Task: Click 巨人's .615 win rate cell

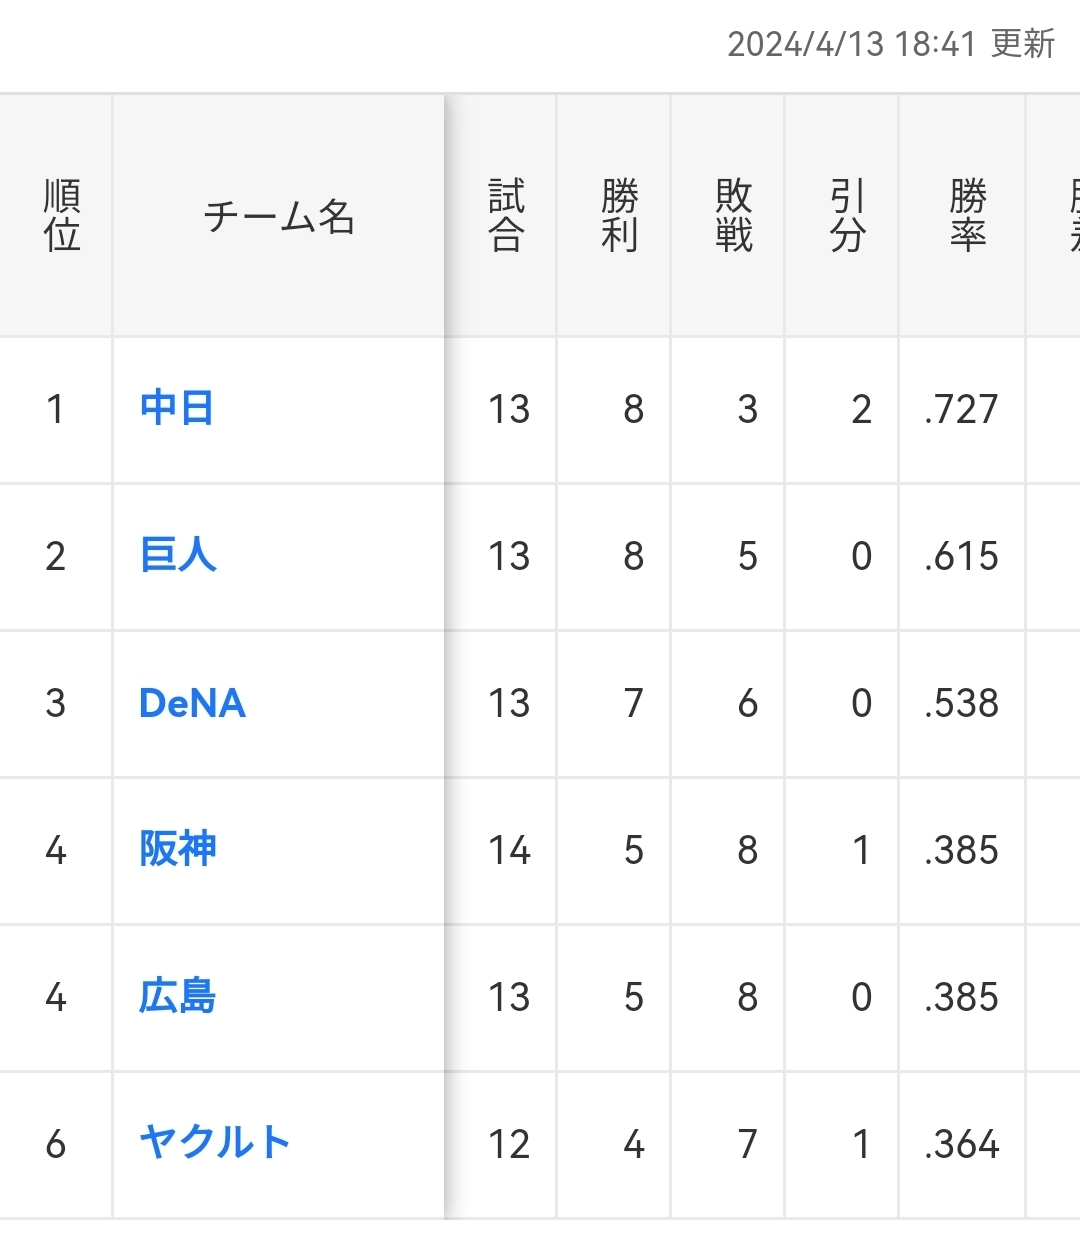Action: click(x=961, y=556)
